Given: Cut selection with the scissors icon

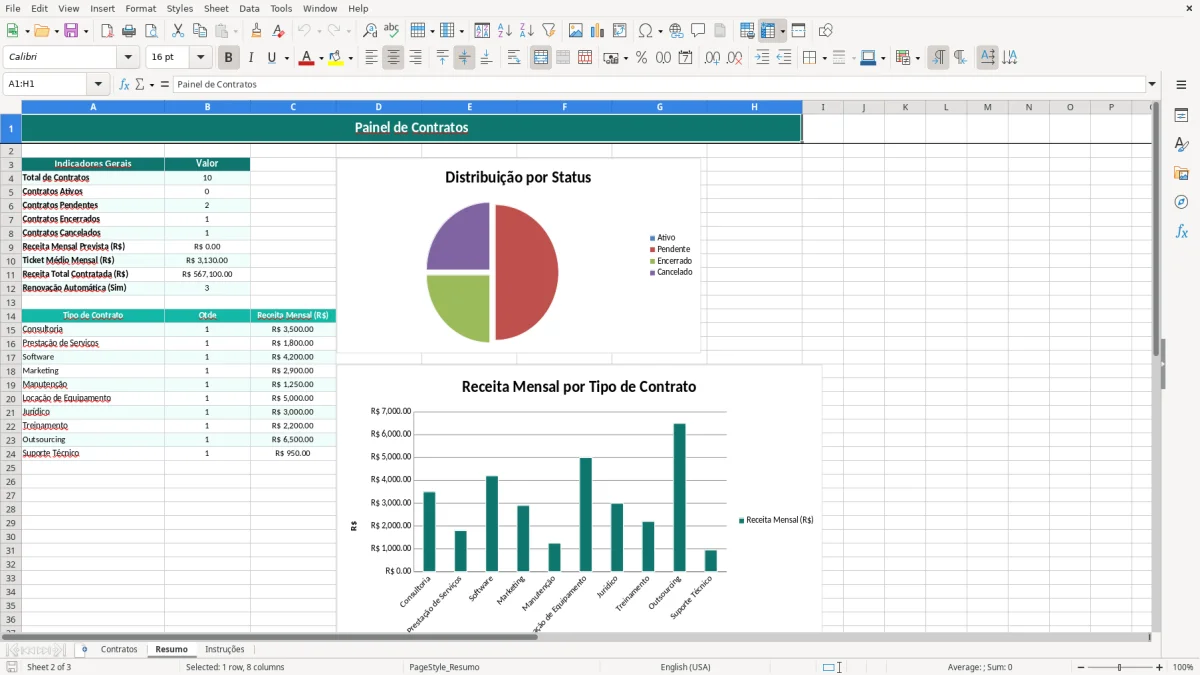Looking at the screenshot, I should click(x=178, y=31).
